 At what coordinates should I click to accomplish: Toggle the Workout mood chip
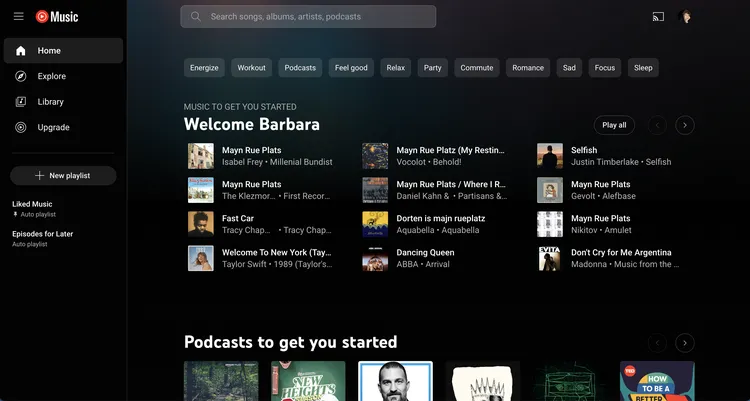[x=252, y=68]
